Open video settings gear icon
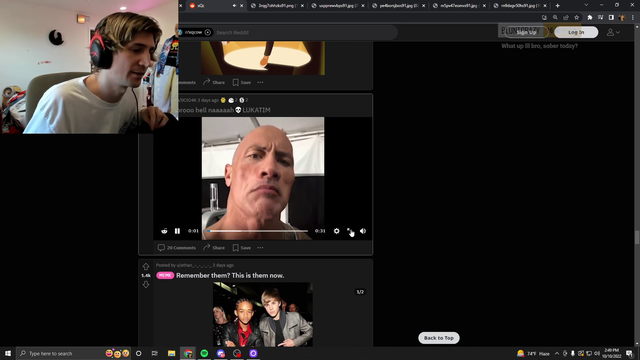Screen dimensions: 640x360 click(336, 231)
